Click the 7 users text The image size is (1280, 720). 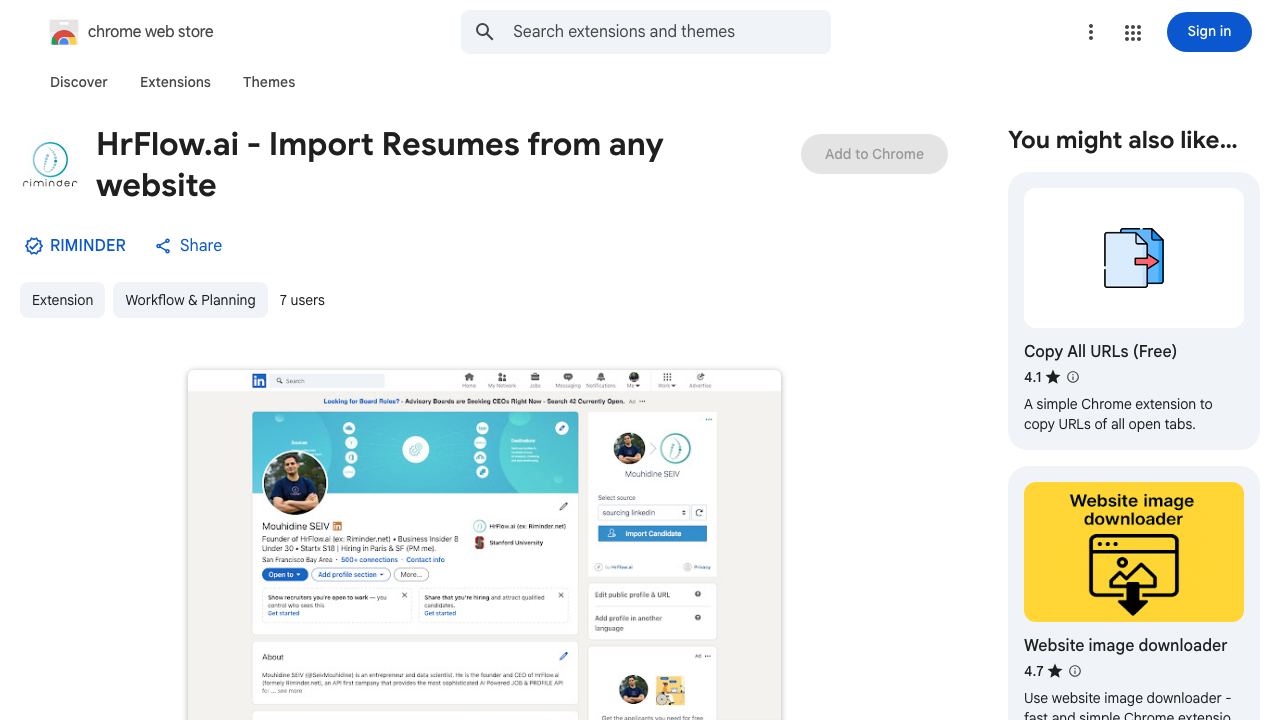(302, 300)
